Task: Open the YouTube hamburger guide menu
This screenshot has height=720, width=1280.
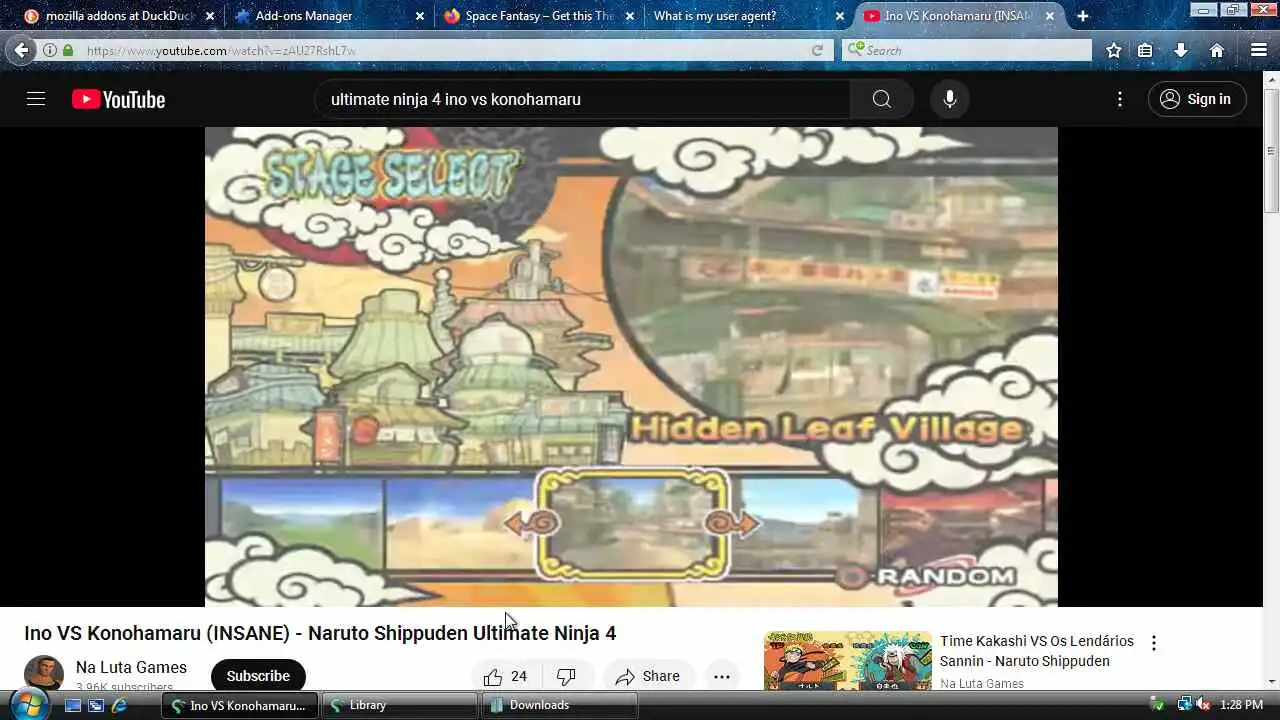Action: coord(36,99)
